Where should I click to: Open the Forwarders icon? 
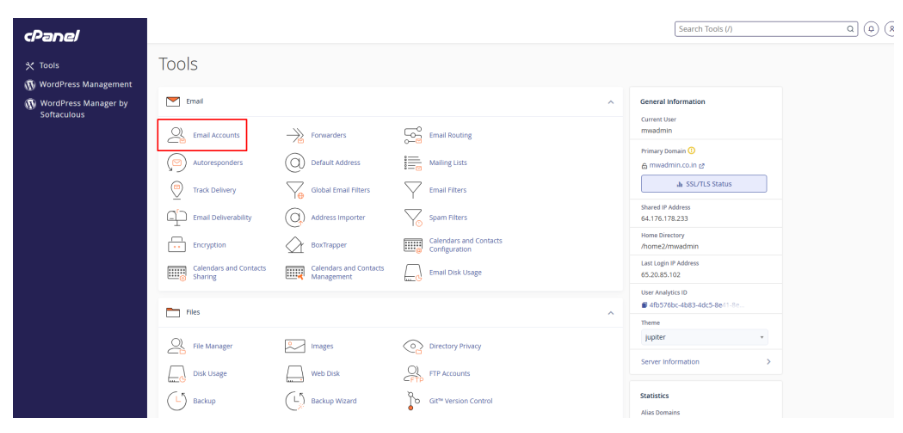point(295,135)
